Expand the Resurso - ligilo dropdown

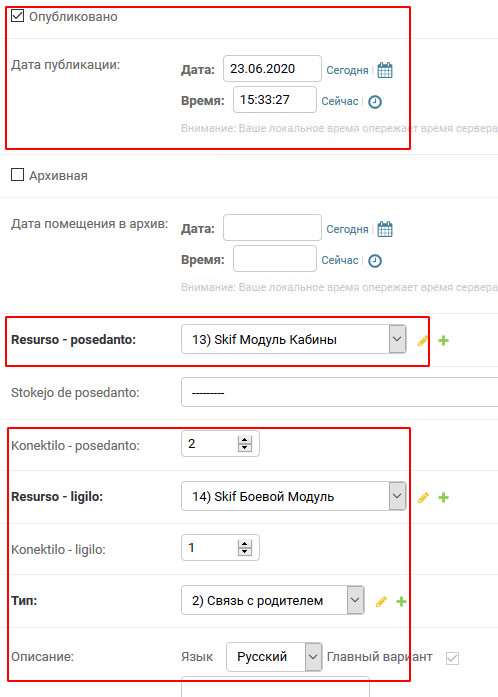[x=293, y=496]
